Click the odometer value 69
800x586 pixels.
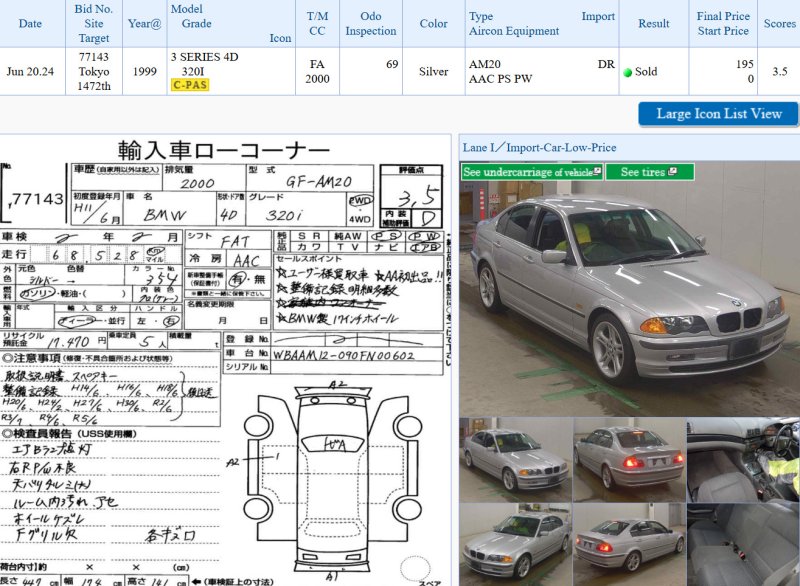[392, 64]
